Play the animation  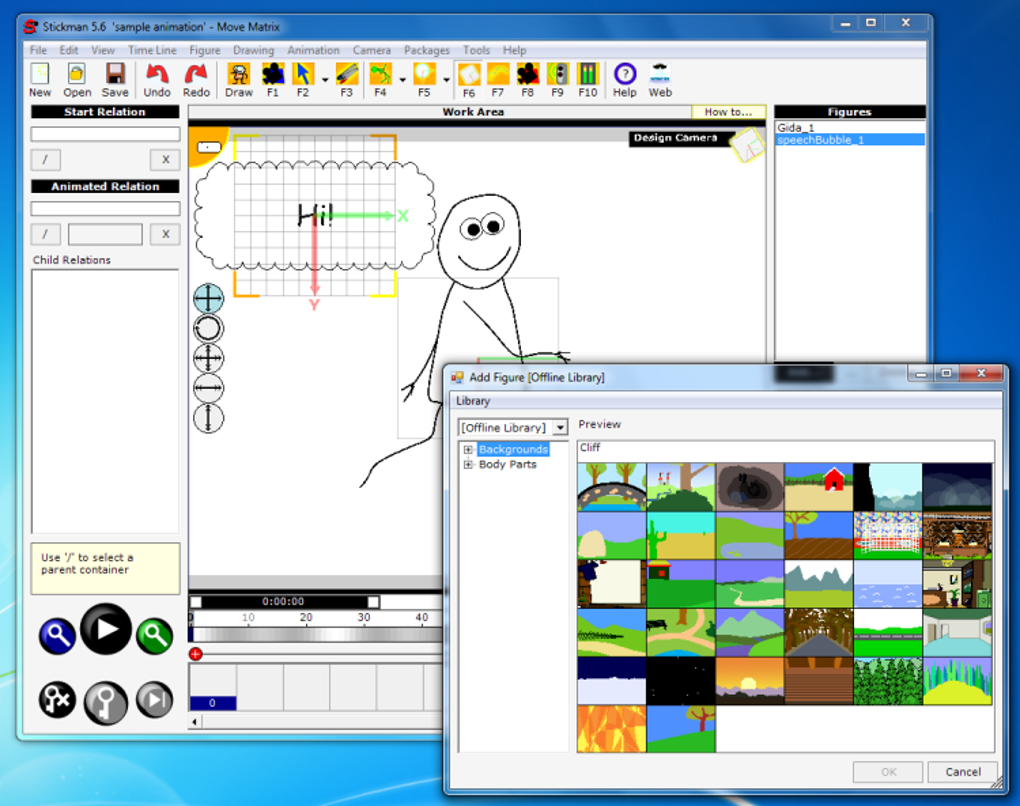106,628
